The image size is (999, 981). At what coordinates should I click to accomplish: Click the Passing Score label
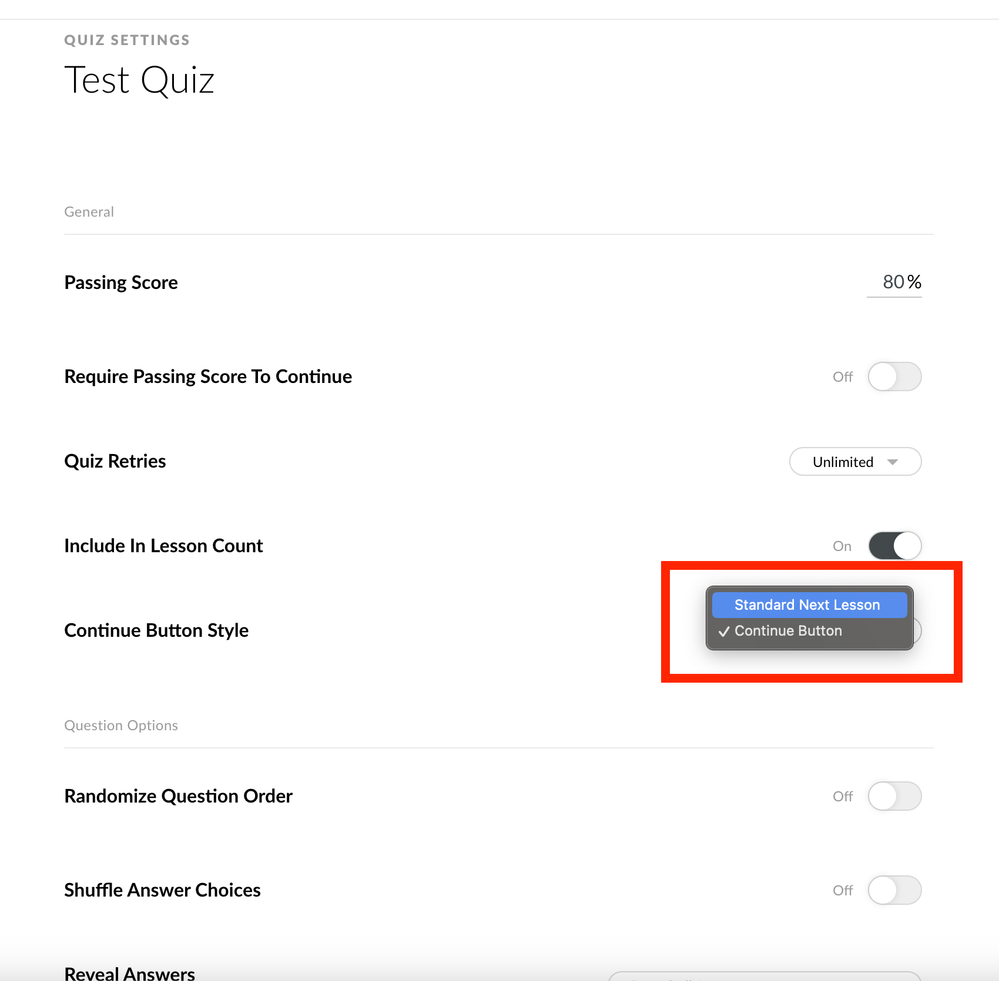121,283
